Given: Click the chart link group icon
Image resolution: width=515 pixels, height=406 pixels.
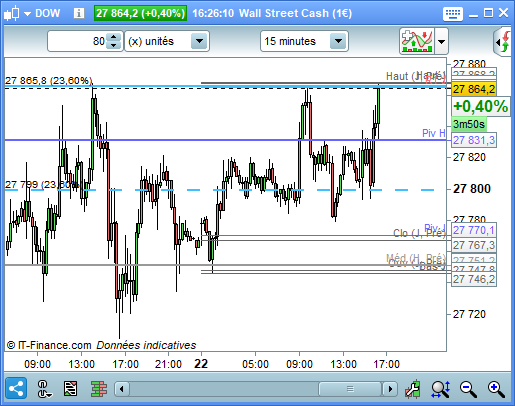Looking at the screenshot, I should point(44,389).
